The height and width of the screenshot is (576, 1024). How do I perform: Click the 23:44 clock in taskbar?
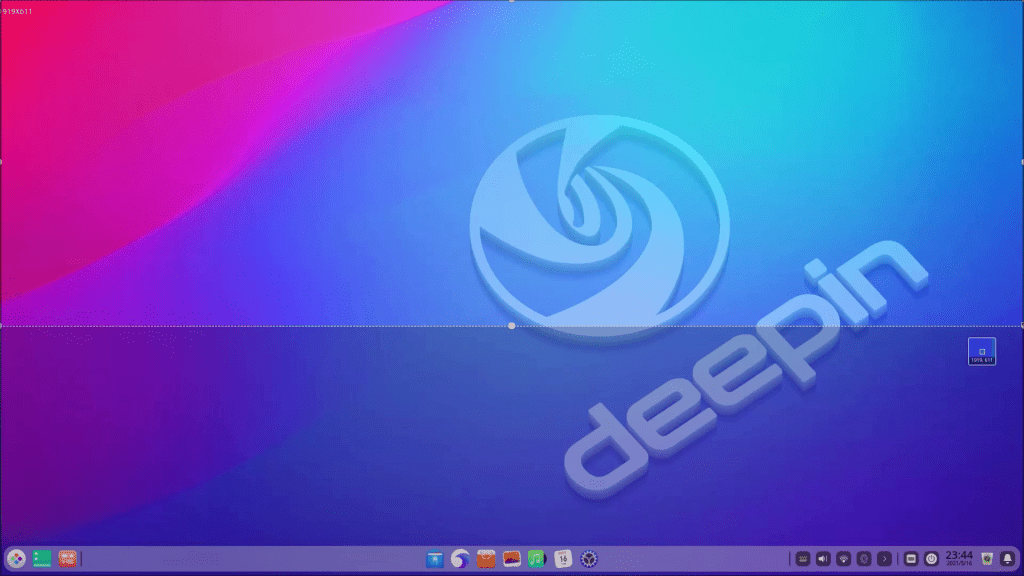coord(959,558)
